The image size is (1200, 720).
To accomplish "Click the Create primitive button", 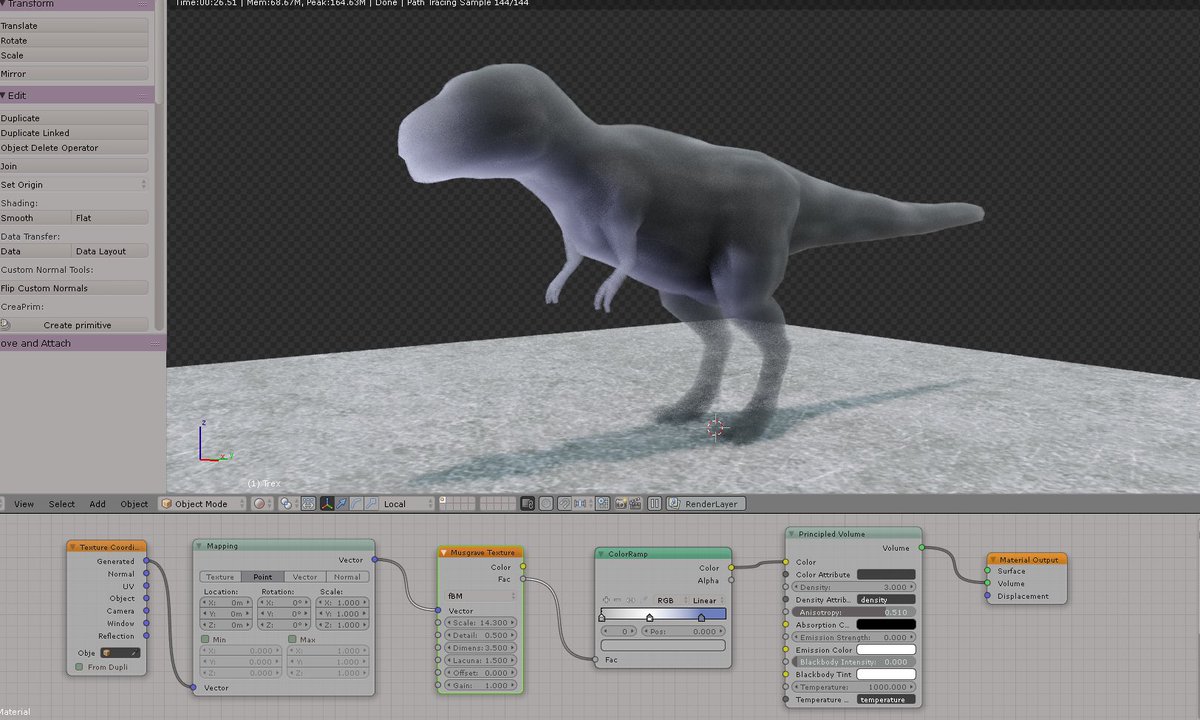I will pyautogui.click(x=74, y=325).
